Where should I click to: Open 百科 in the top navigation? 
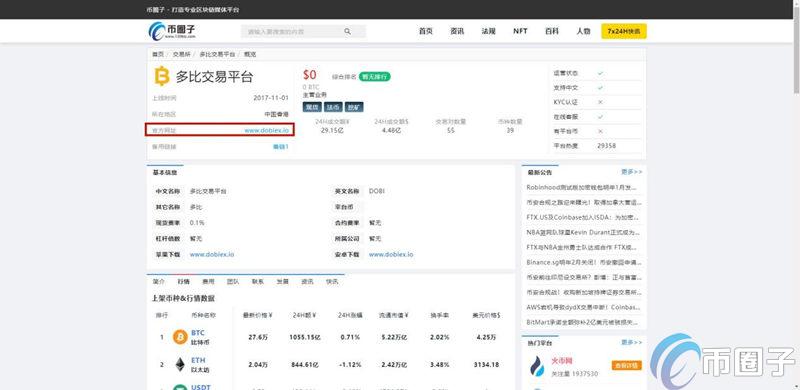click(552, 31)
